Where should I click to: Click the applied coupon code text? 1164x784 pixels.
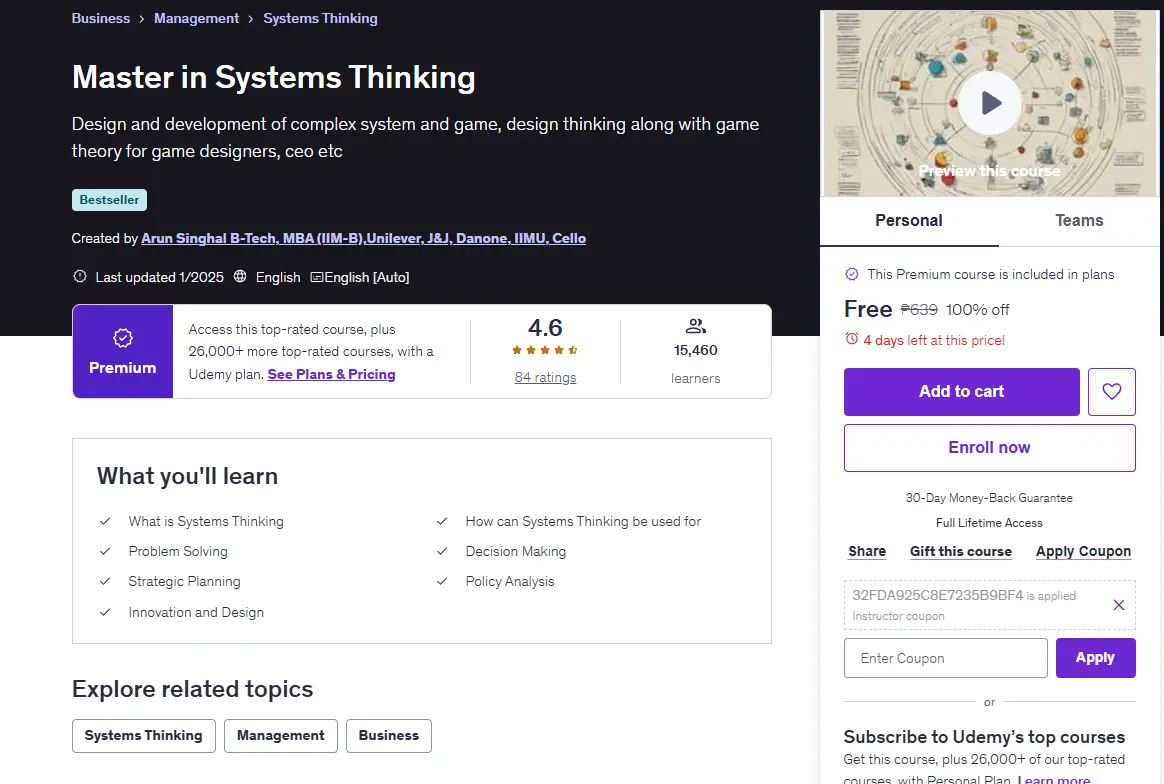click(x=938, y=595)
